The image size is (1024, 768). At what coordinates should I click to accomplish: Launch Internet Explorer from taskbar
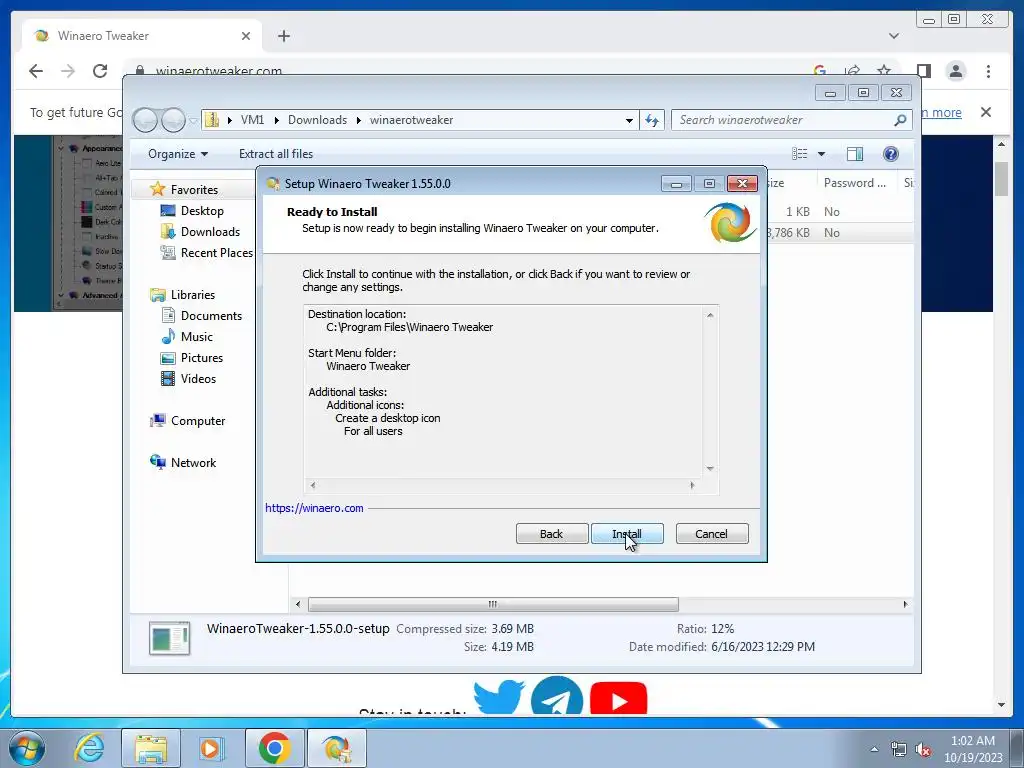[x=88, y=748]
